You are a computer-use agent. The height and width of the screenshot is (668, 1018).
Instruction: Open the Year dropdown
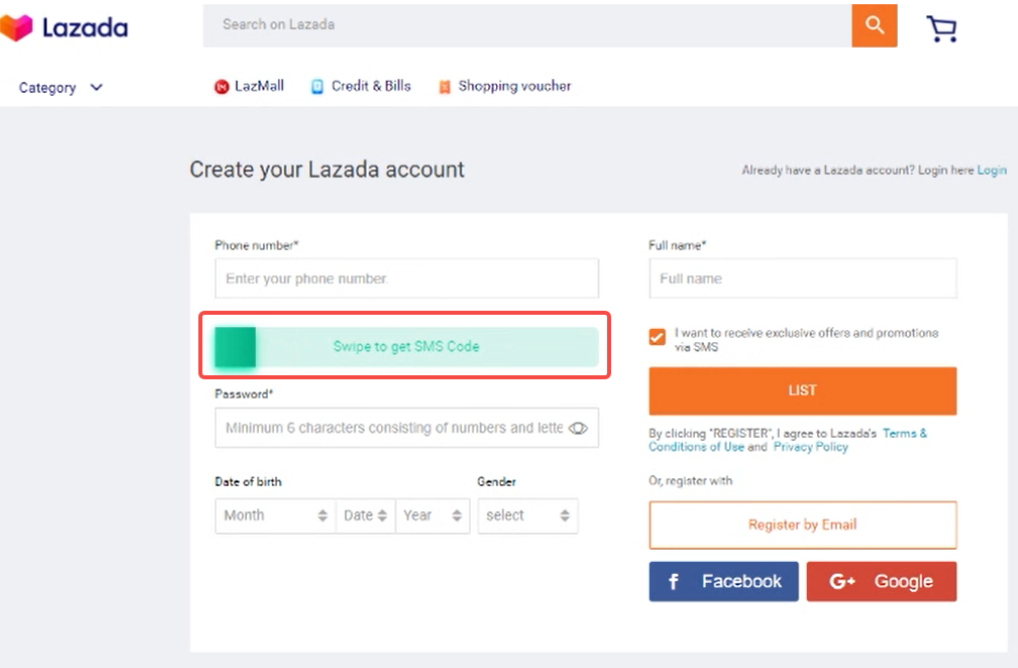coord(432,515)
